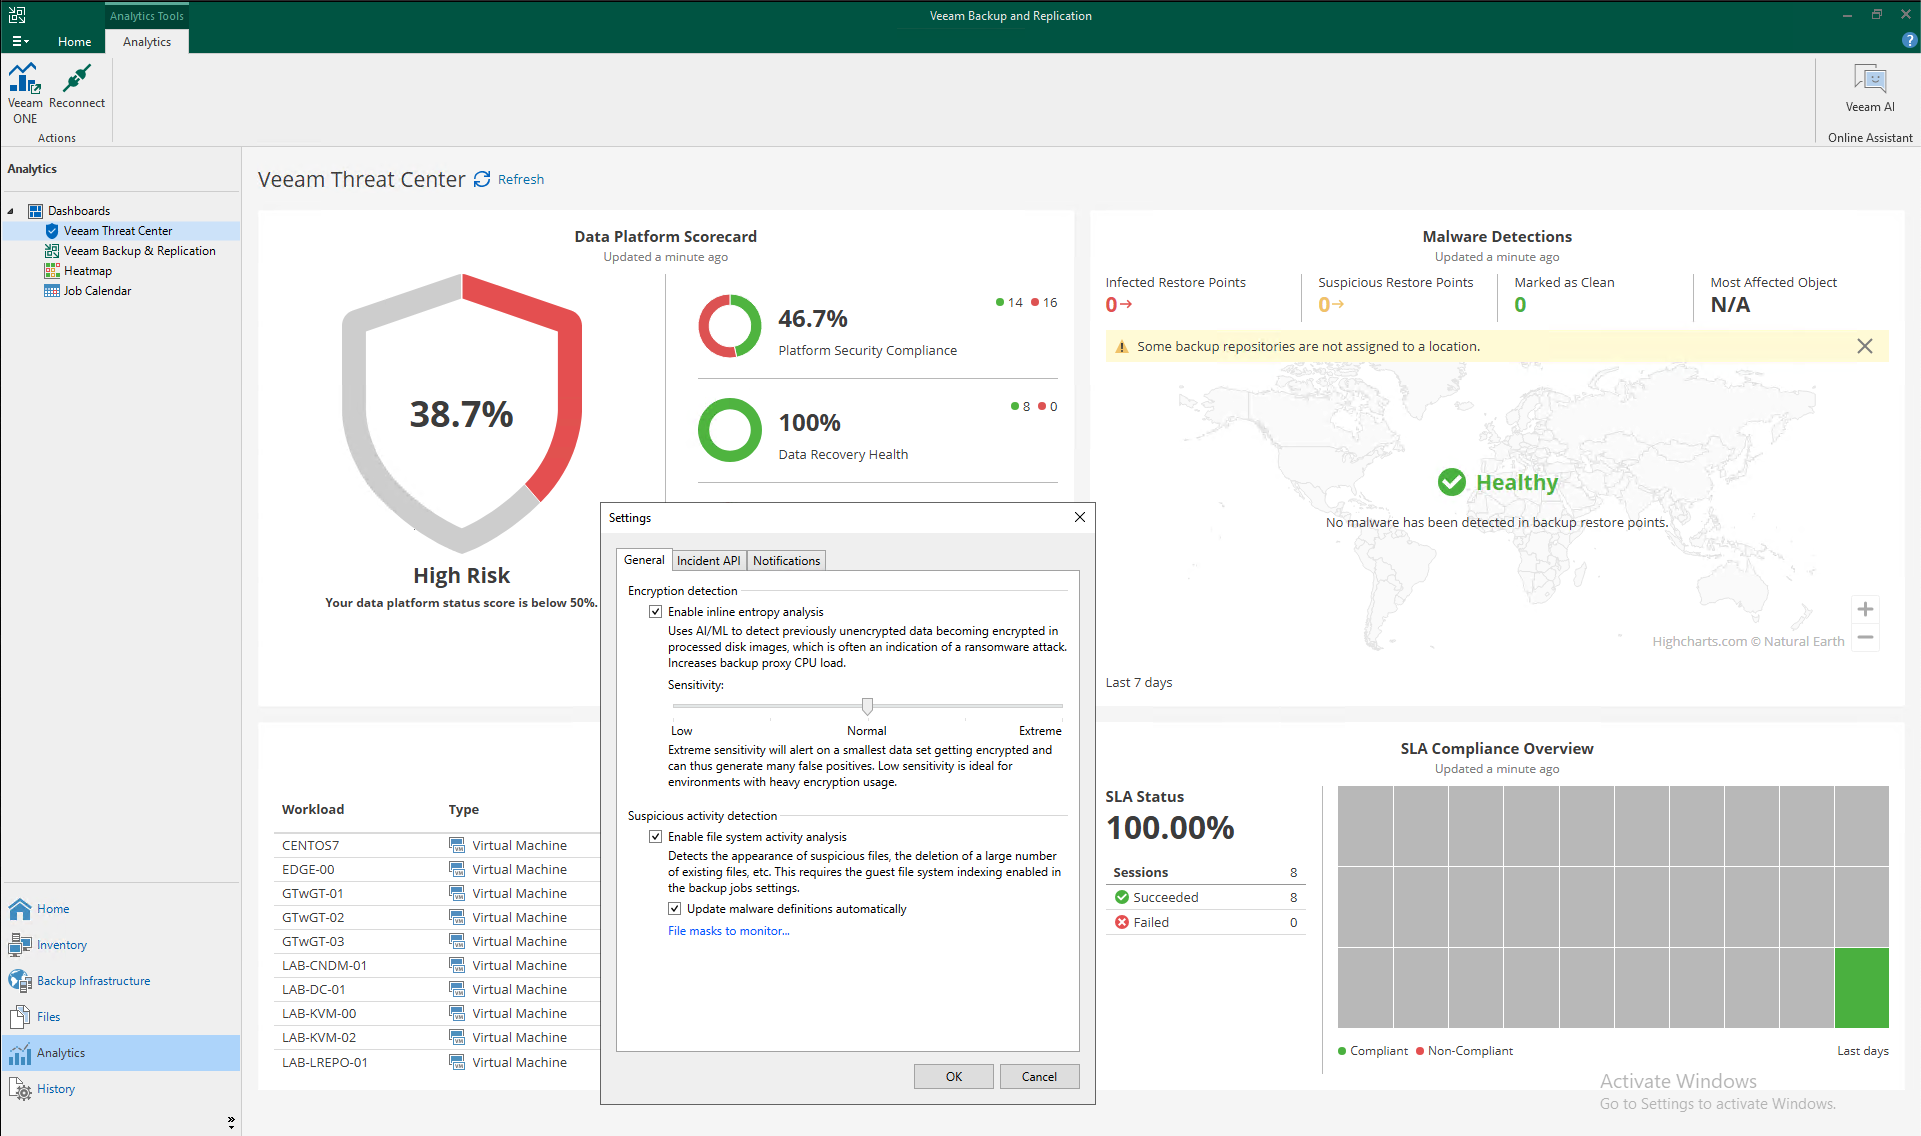
Task: Disable inline entropy analysis checkbox
Action: 656,612
